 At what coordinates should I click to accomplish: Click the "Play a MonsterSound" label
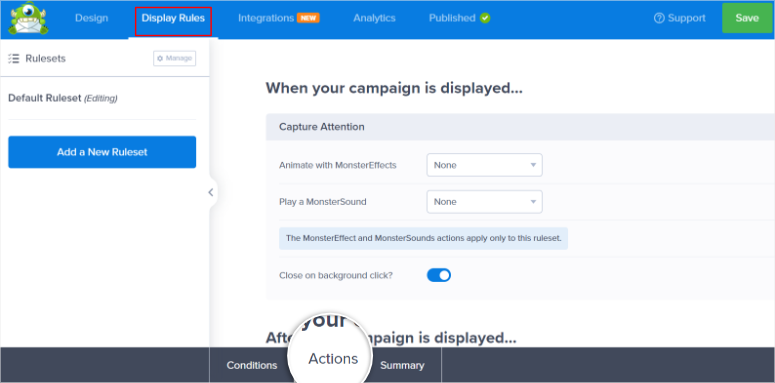[x=323, y=202]
